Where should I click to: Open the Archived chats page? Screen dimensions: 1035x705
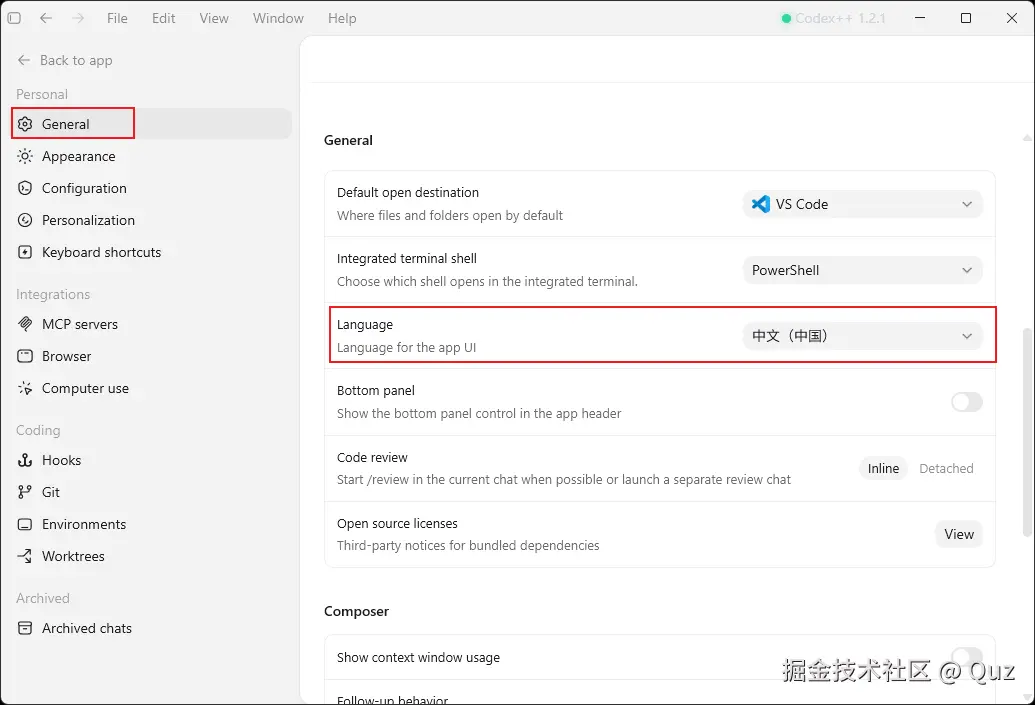(x=151, y=628)
